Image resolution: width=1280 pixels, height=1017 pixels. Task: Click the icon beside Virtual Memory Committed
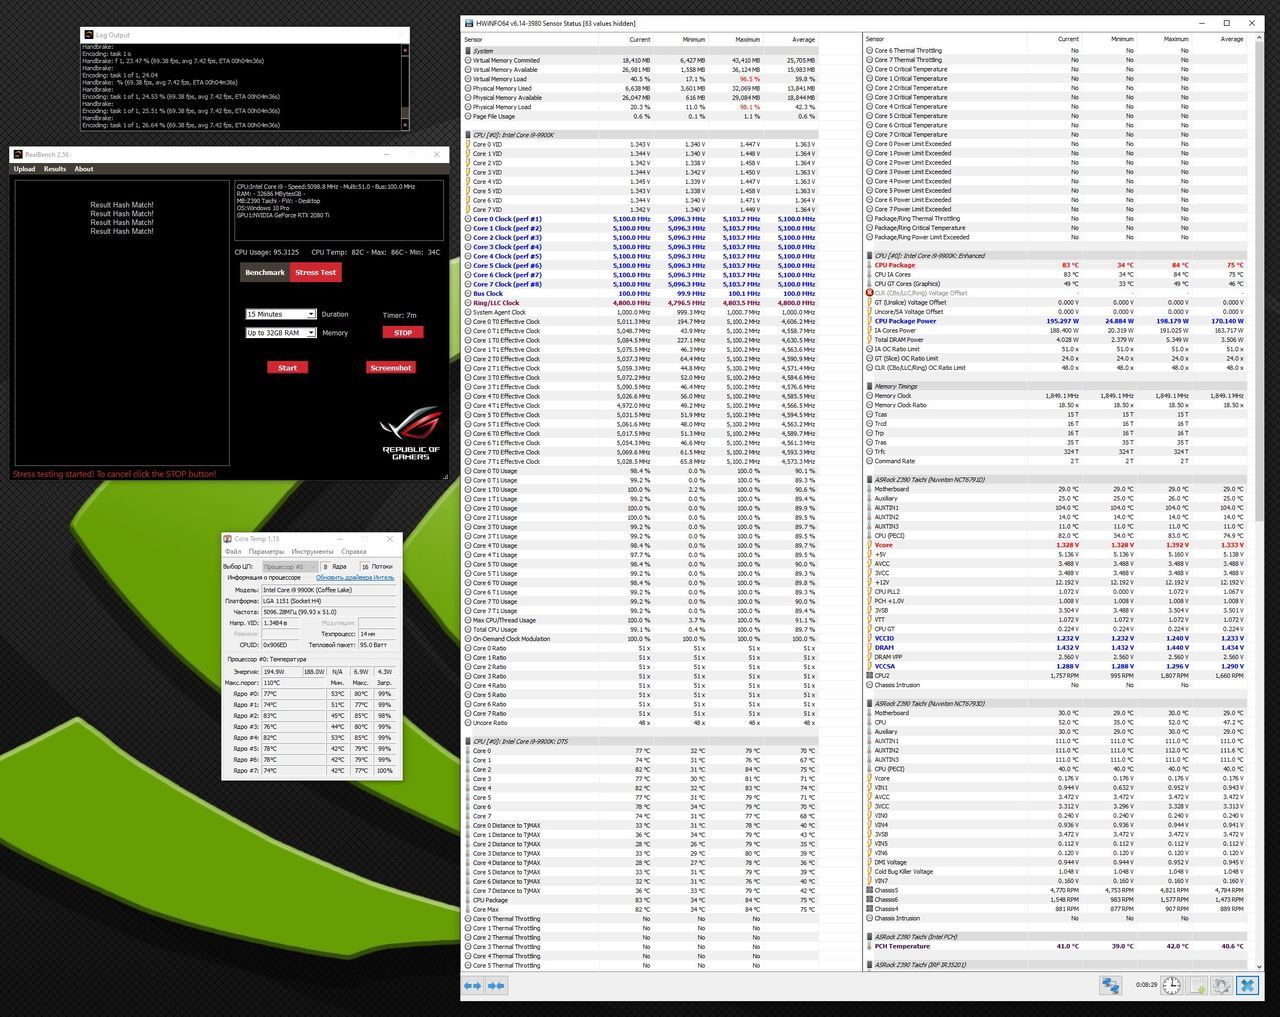(468, 60)
